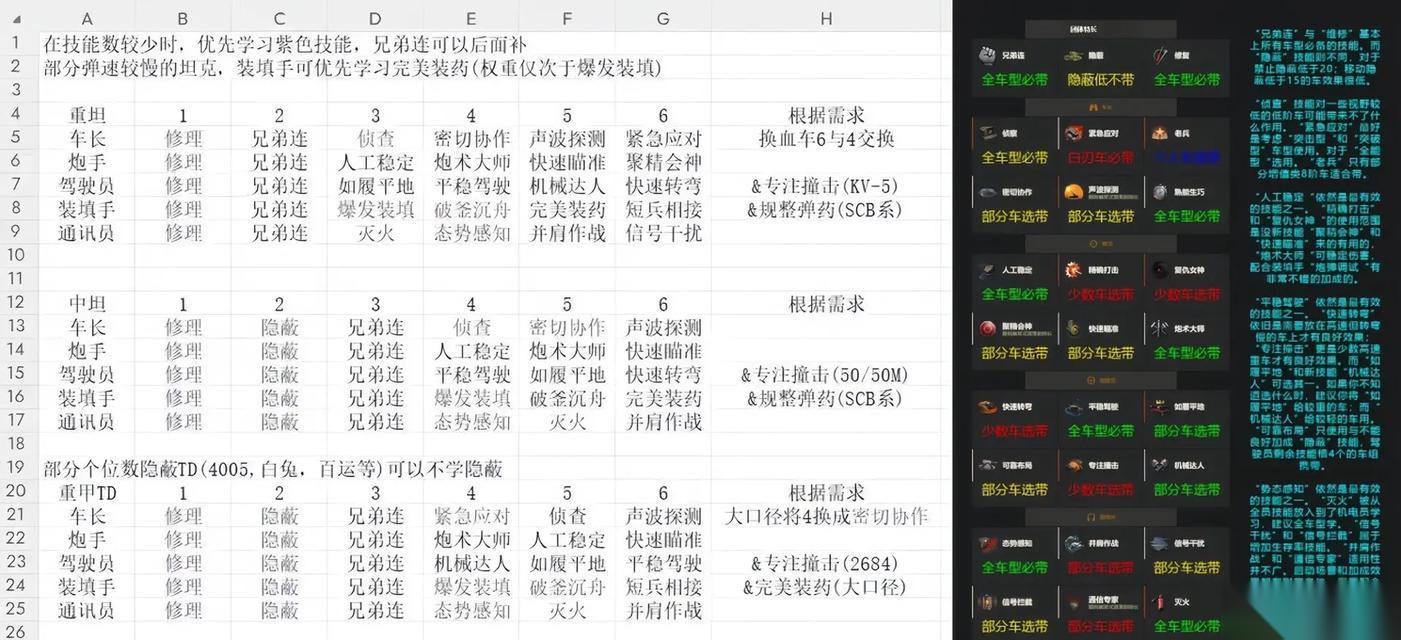The image size is (1401, 640).
Task: Select column A header
Action: (x=87, y=19)
